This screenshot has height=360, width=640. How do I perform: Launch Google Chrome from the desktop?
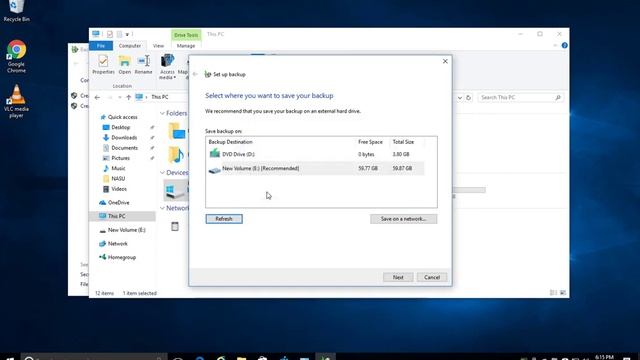pos(16,56)
